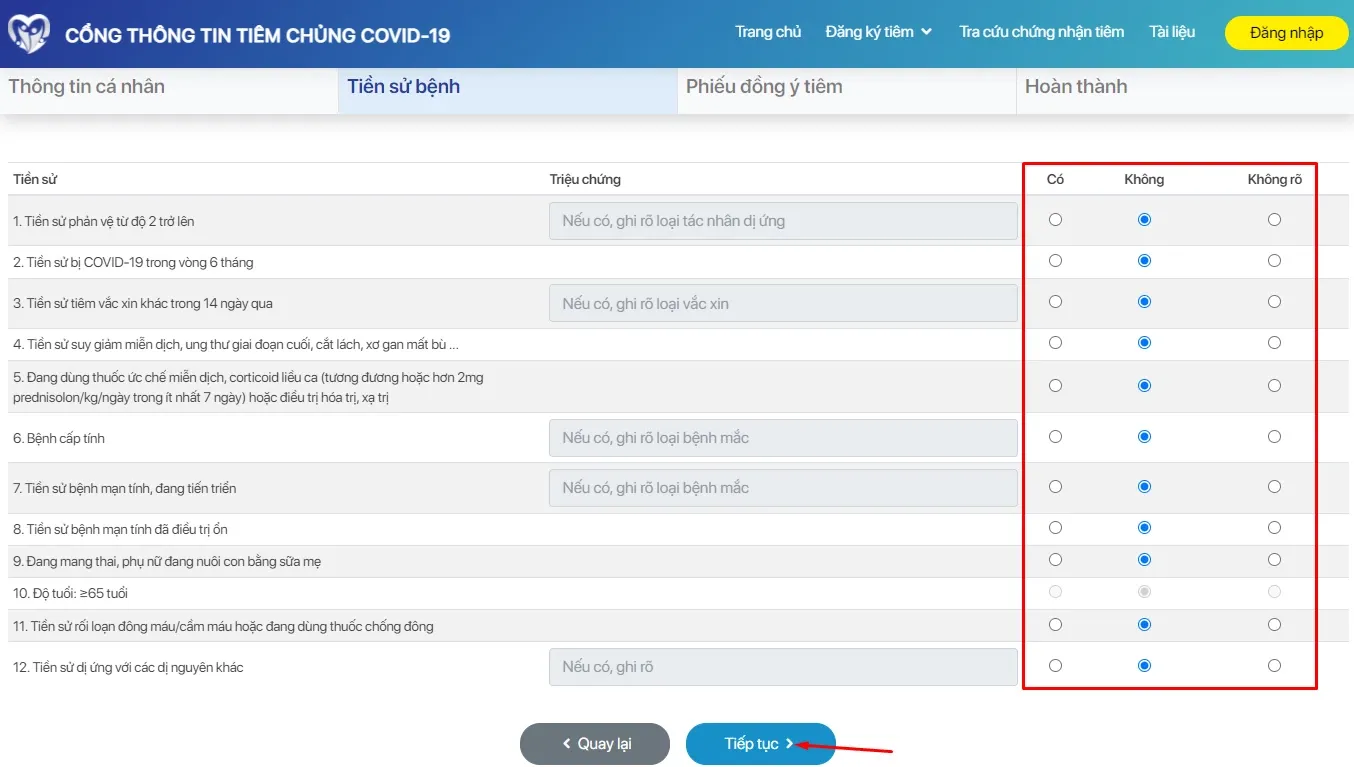Choose Có for COVID-19 trong vòng 6 tháng
Screen dimensions: 1354x767
coord(1055,261)
